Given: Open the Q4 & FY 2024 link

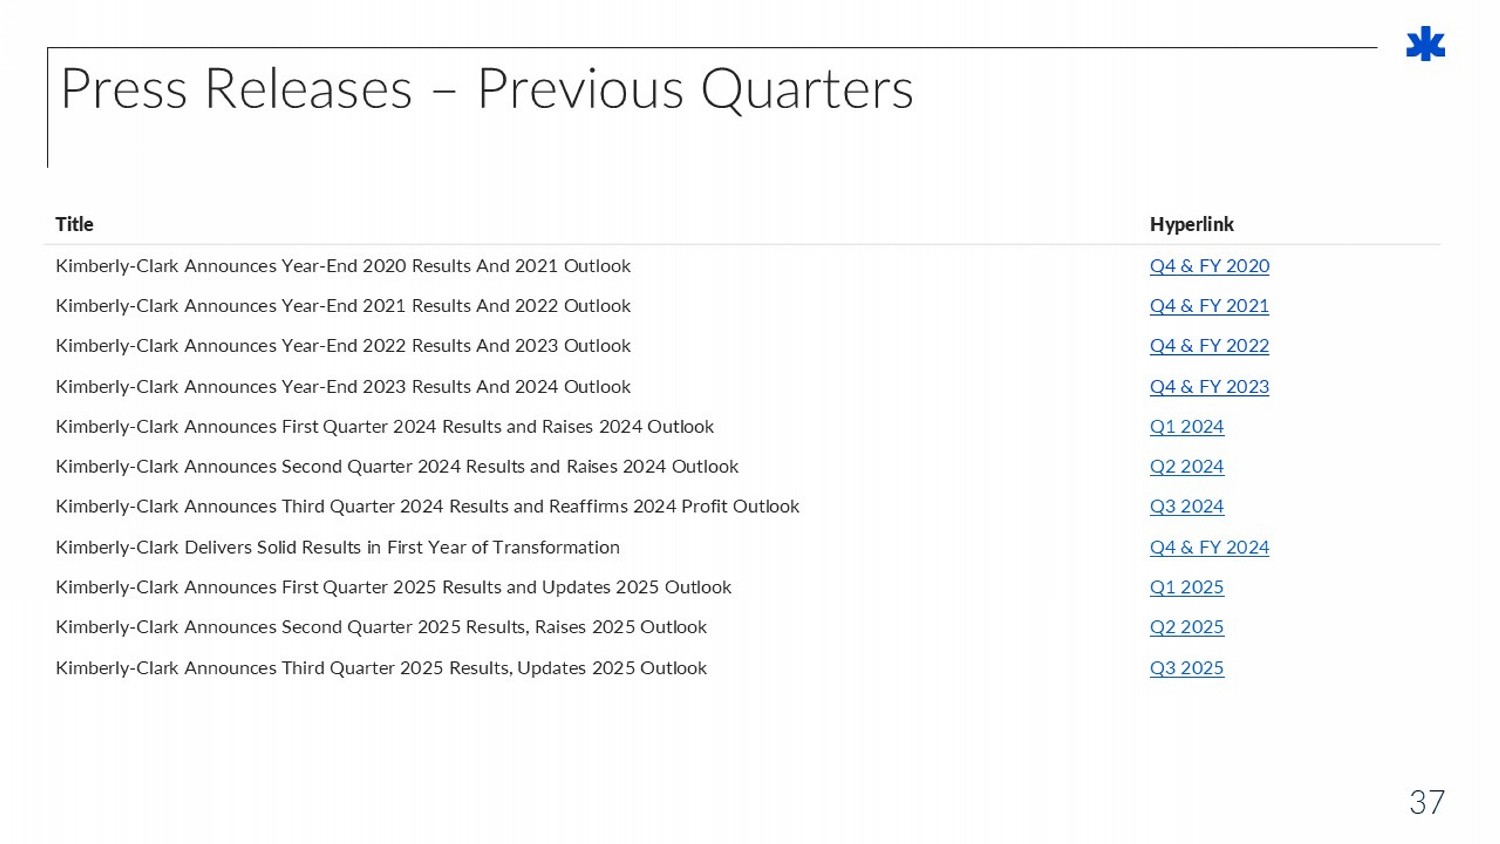Looking at the screenshot, I should pos(1209,548).
